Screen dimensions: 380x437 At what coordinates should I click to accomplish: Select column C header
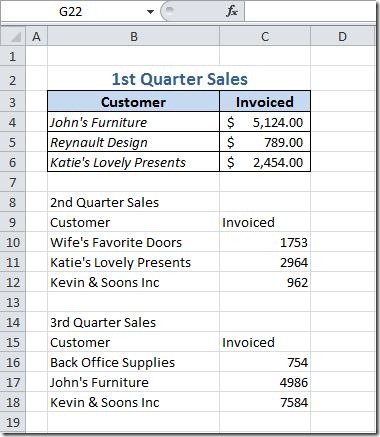click(265, 37)
